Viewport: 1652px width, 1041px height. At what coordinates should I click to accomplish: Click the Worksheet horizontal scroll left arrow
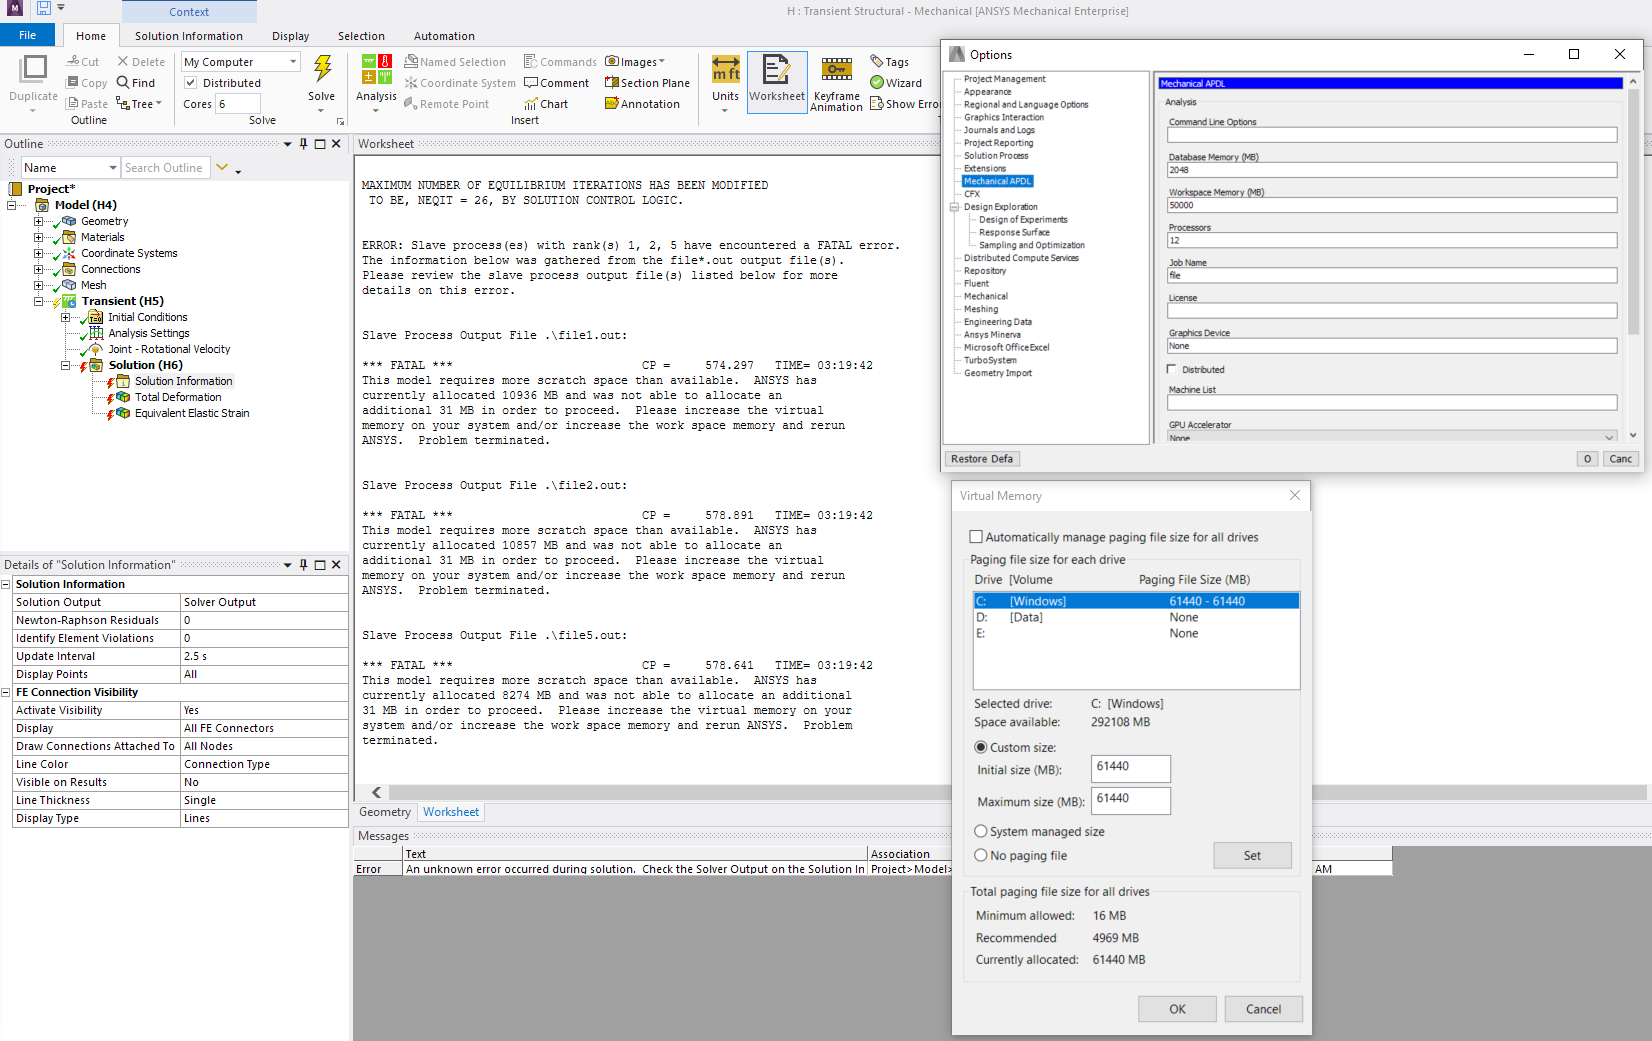click(376, 792)
